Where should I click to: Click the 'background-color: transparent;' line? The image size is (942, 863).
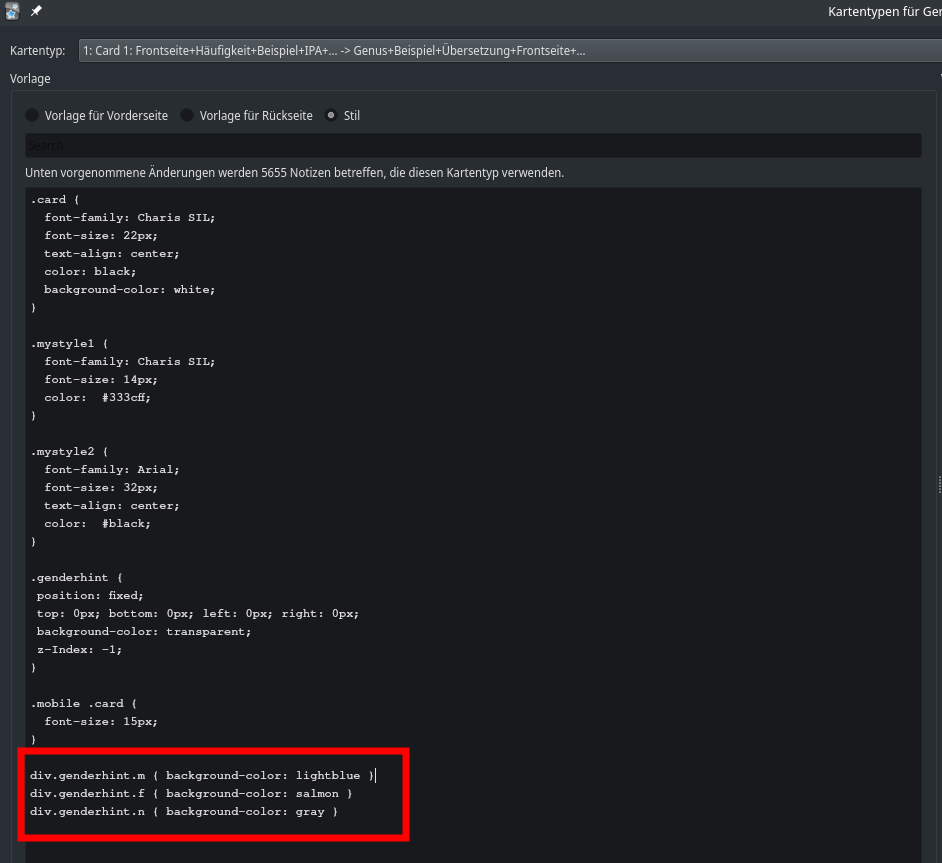pyautogui.click(x=144, y=632)
